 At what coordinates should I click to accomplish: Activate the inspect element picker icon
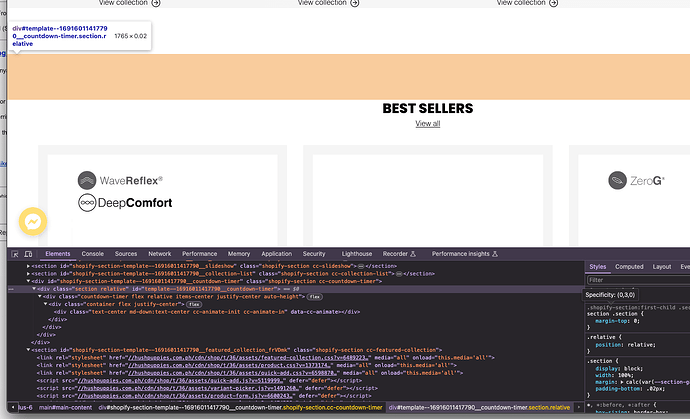15,254
